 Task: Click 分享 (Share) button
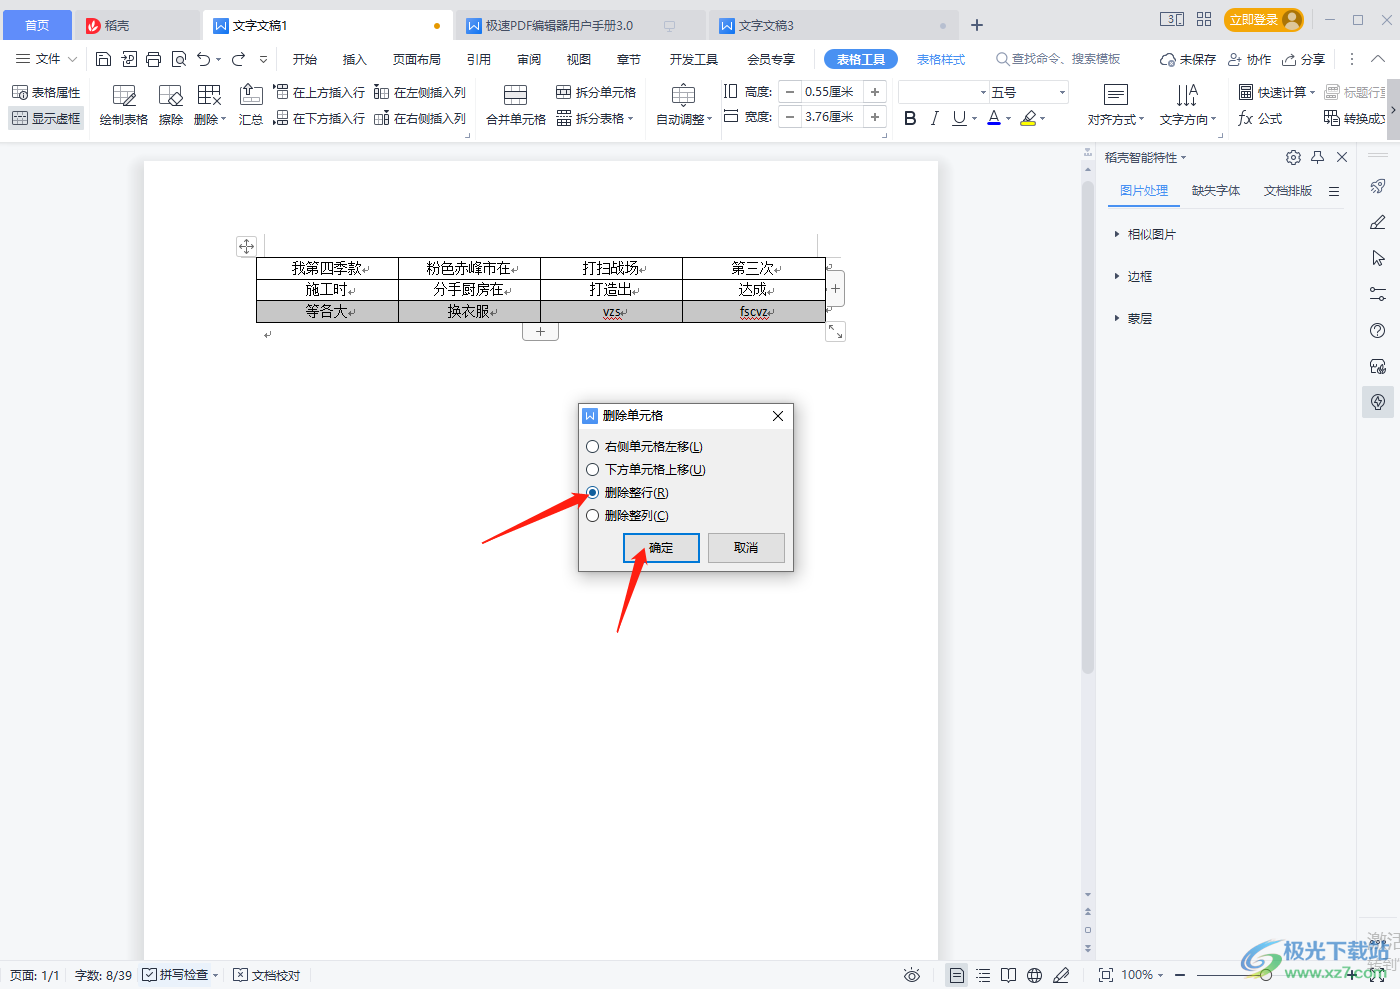[x=1304, y=59]
